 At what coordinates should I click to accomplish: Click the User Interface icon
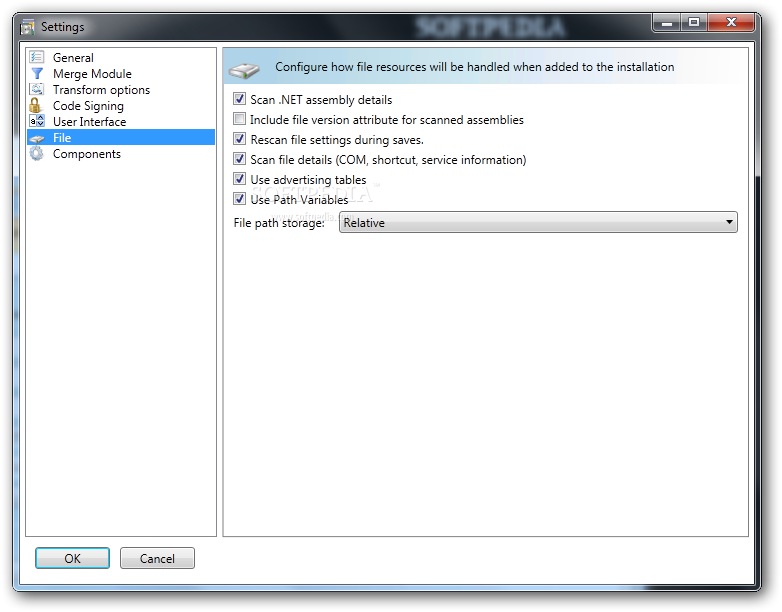37,121
